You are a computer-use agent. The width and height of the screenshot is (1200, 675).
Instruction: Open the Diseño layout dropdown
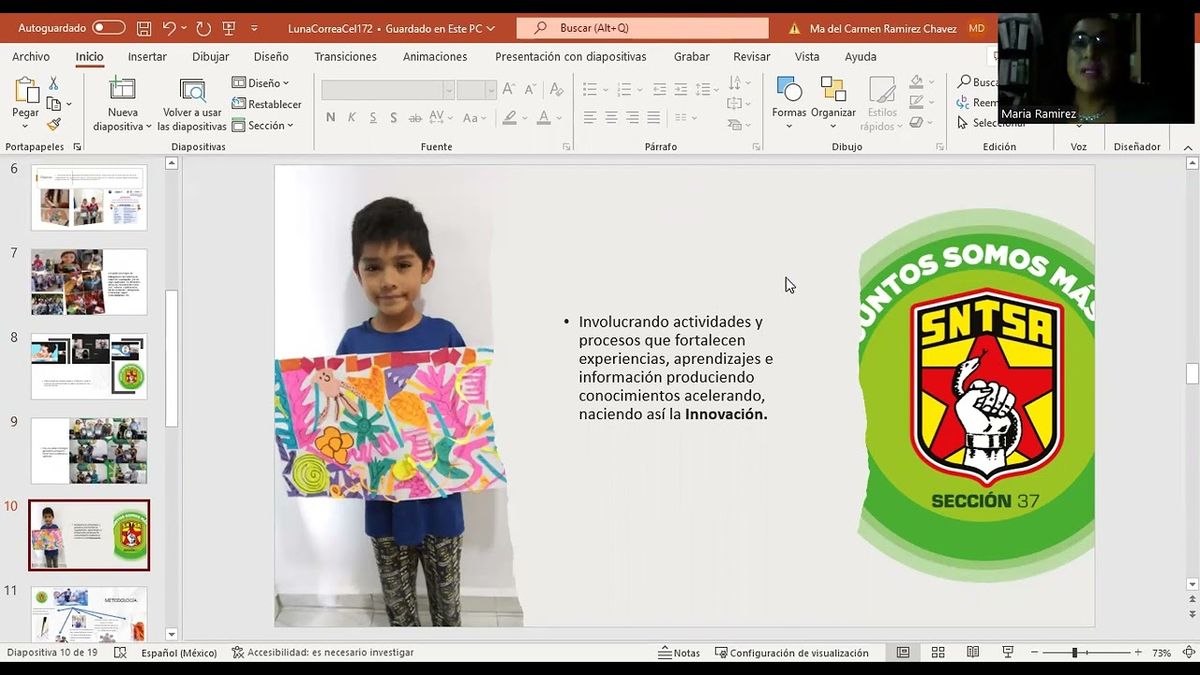(260, 83)
